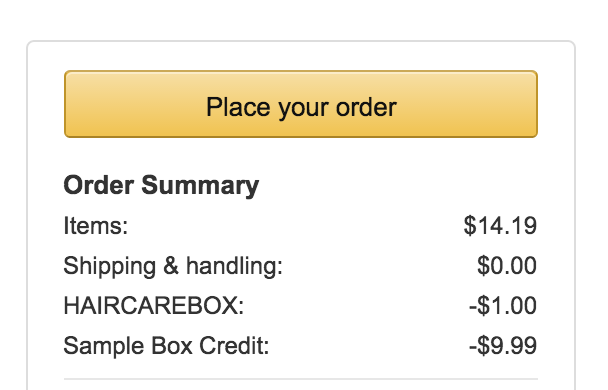The height and width of the screenshot is (390, 608).
Task: Click the blank area between button and Order Summary
Action: tap(301, 155)
